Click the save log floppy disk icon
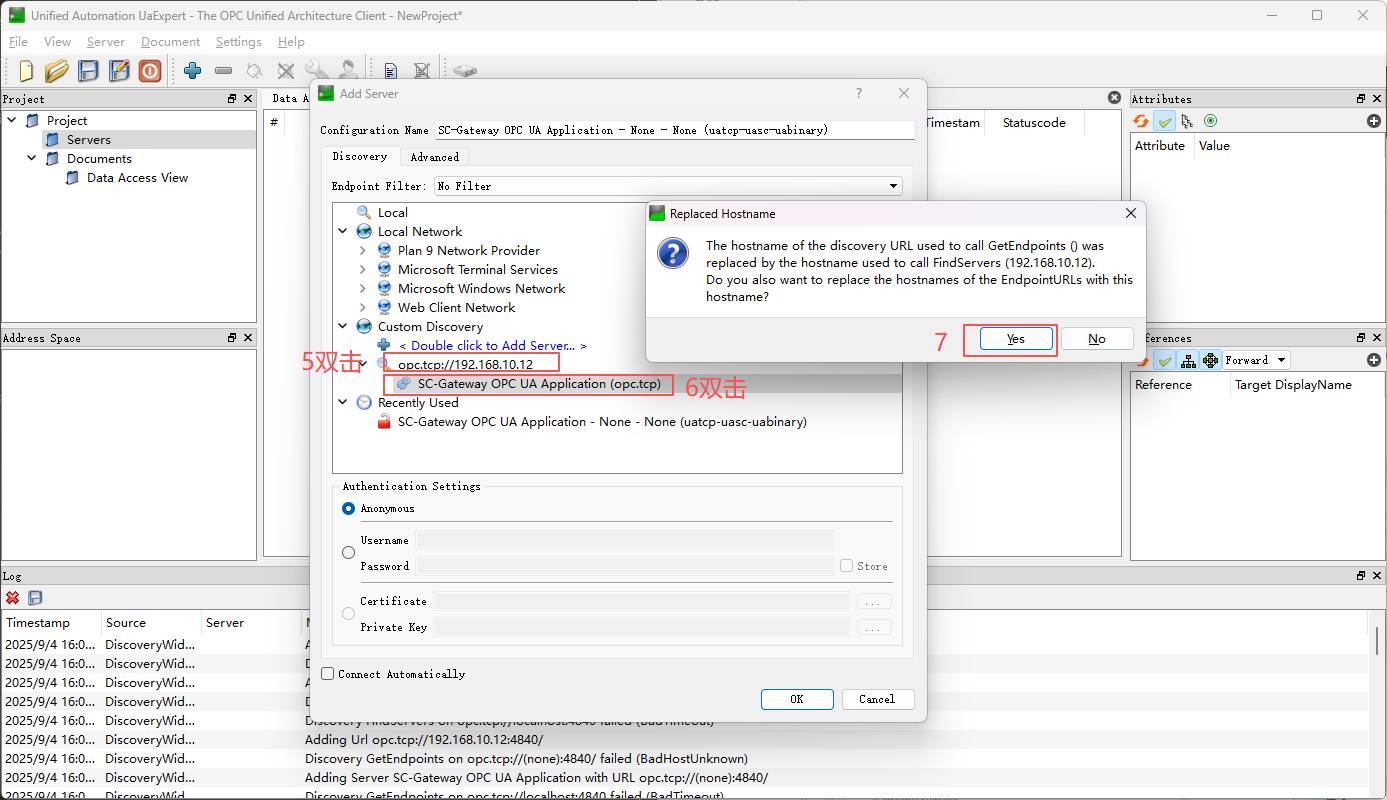The height and width of the screenshot is (800, 1387). 35,598
